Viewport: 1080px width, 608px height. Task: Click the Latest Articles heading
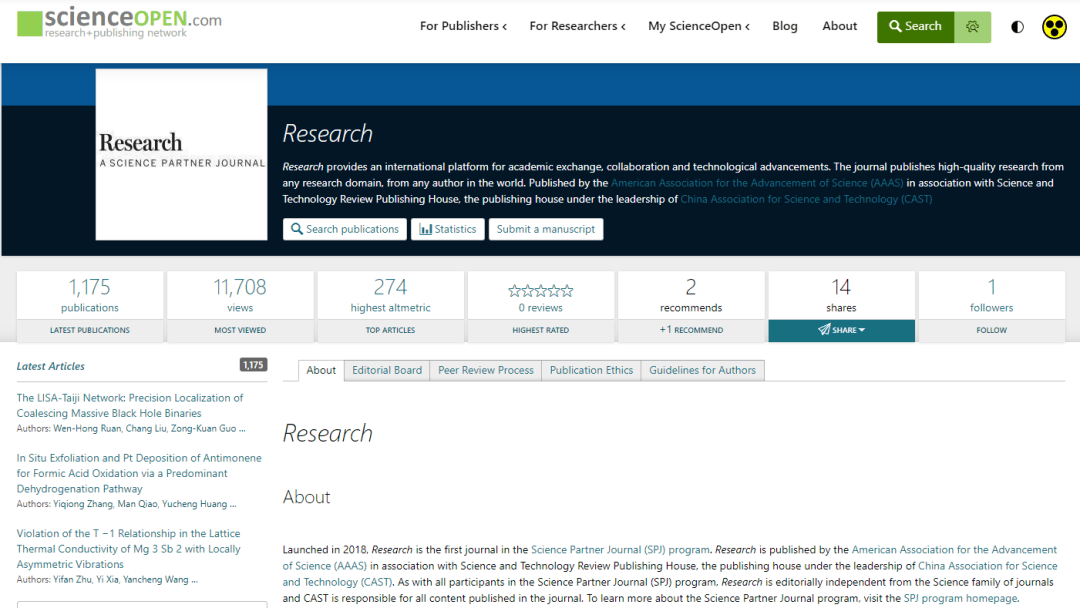tap(51, 366)
